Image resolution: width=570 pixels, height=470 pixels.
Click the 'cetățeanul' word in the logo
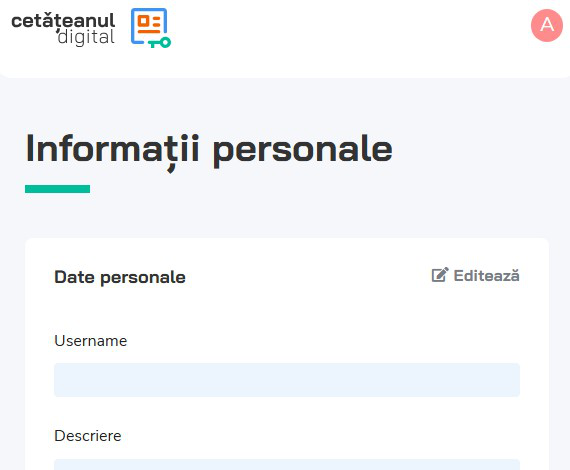pyautogui.click(x=63, y=21)
